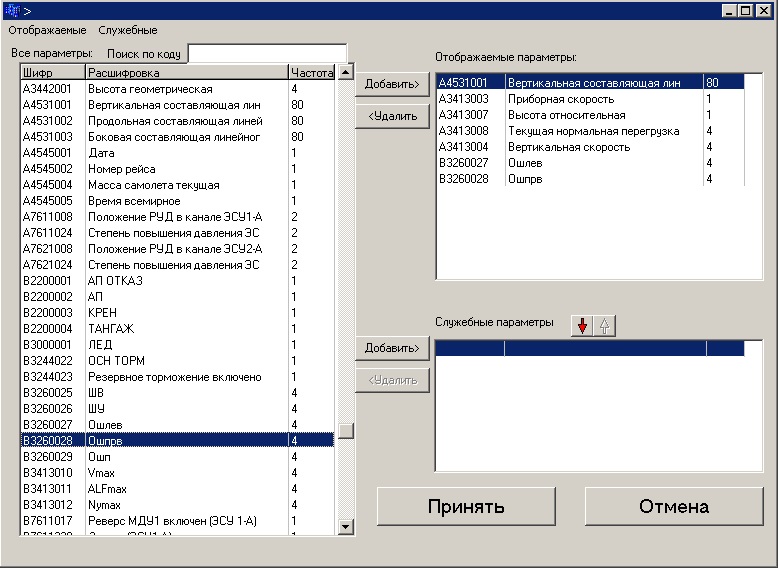778x568 pixels.
Task: Focus the Поиск по коду search field
Action: (x=267, y=53)
